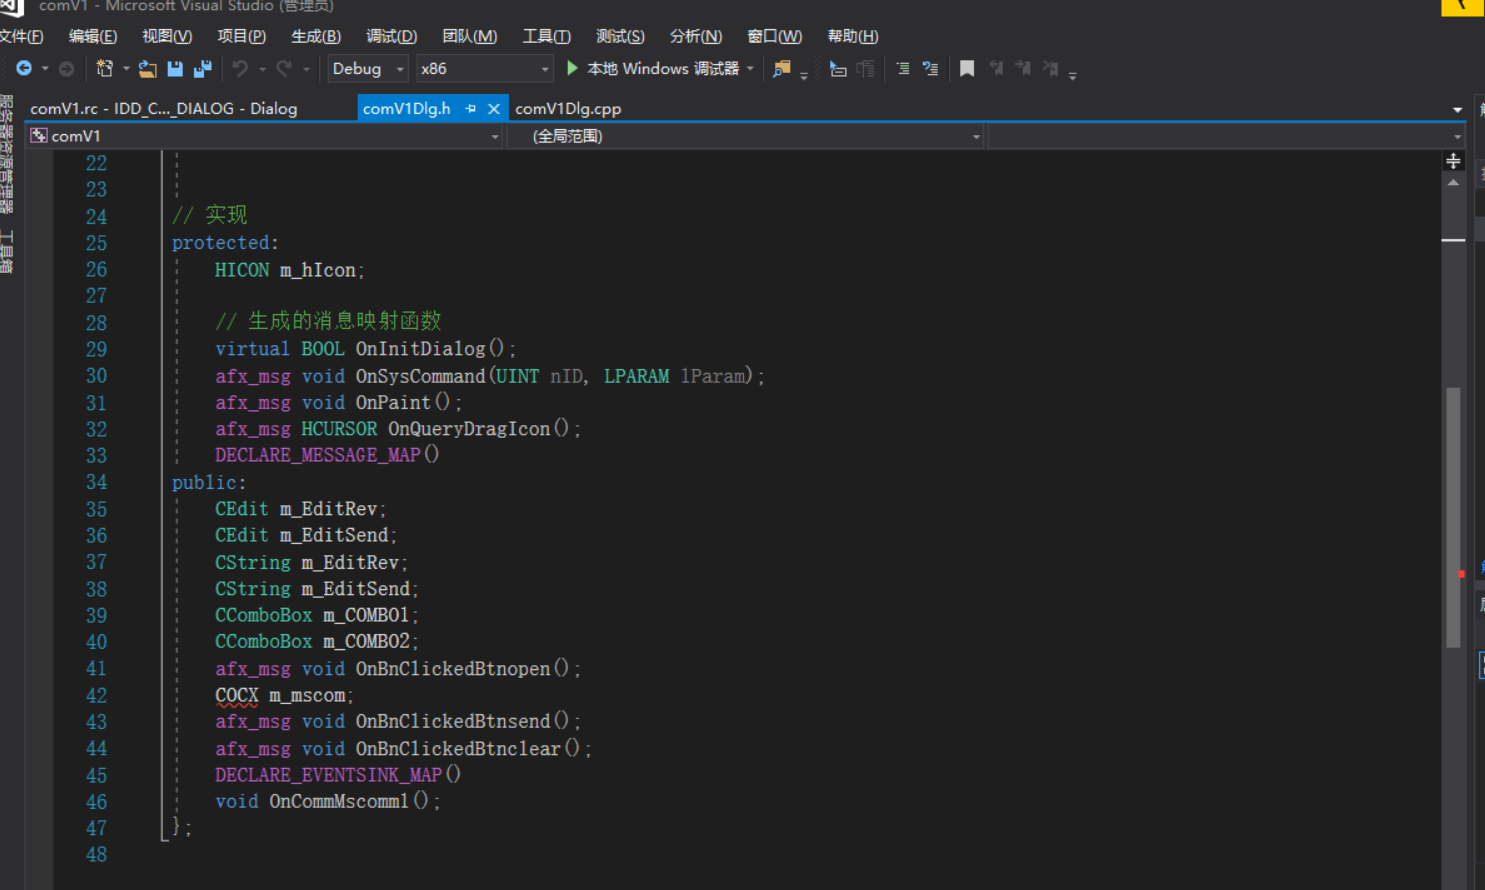Open the x86 platform dropdown

484,68
